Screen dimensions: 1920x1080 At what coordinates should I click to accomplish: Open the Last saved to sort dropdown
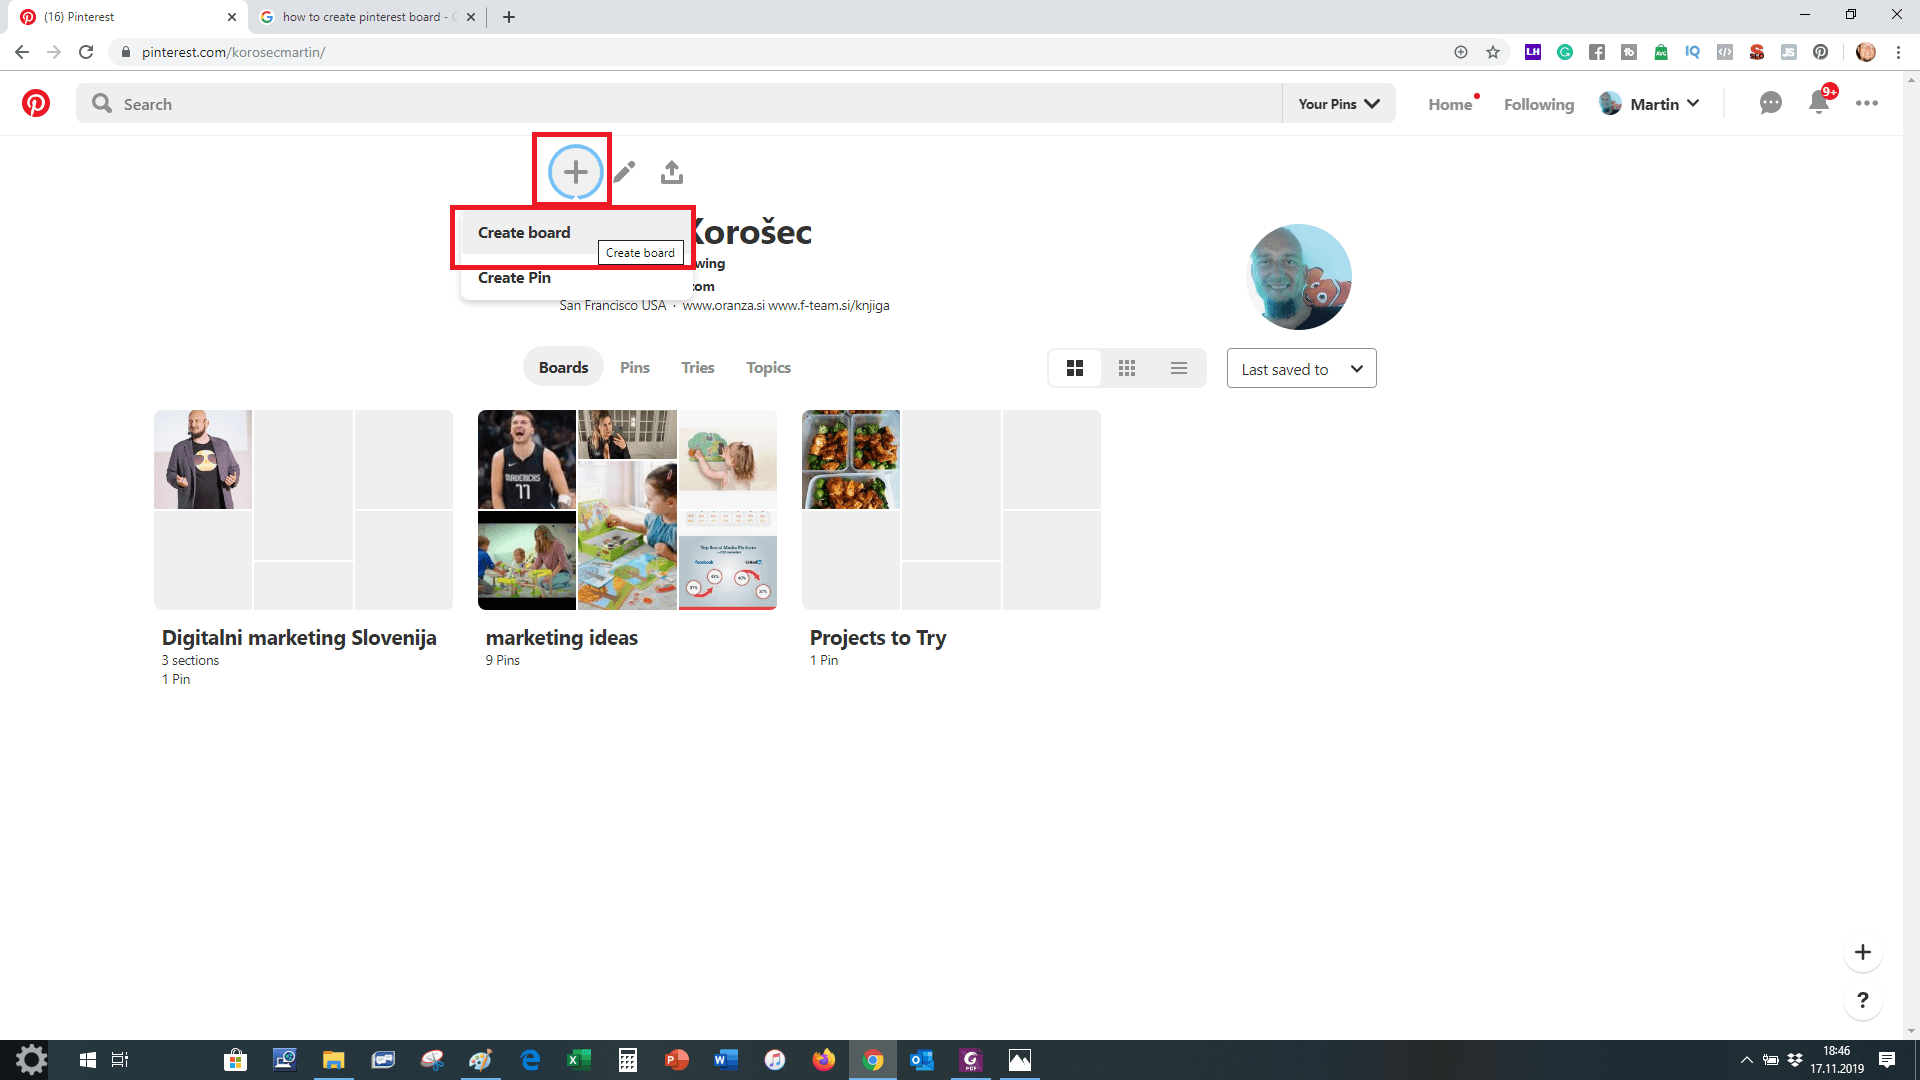click(x=1301, y=369)
